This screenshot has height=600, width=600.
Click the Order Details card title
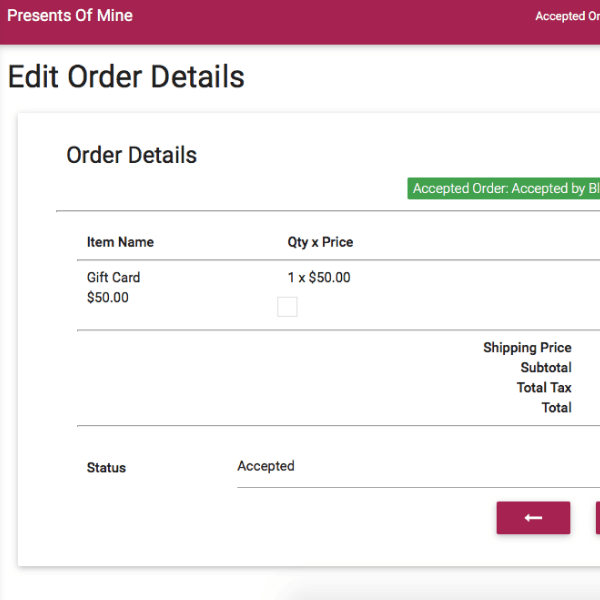click(131, 155)
